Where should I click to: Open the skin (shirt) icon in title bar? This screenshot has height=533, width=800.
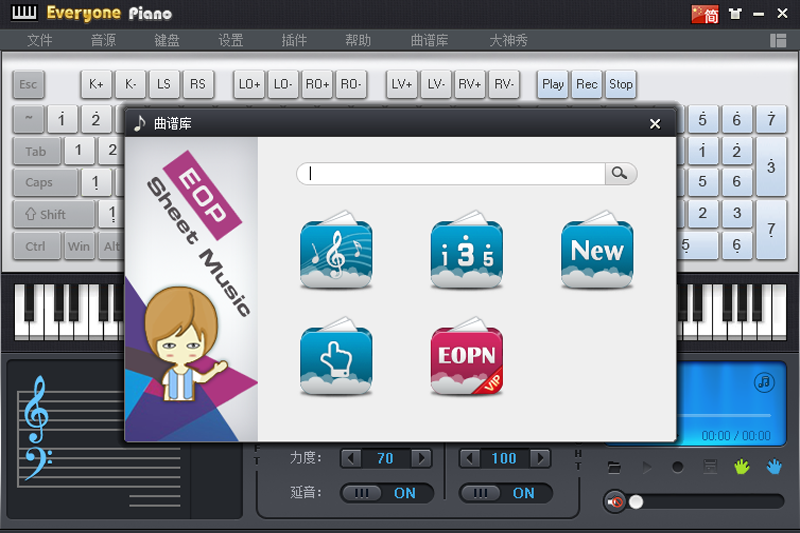coord(735,14)
